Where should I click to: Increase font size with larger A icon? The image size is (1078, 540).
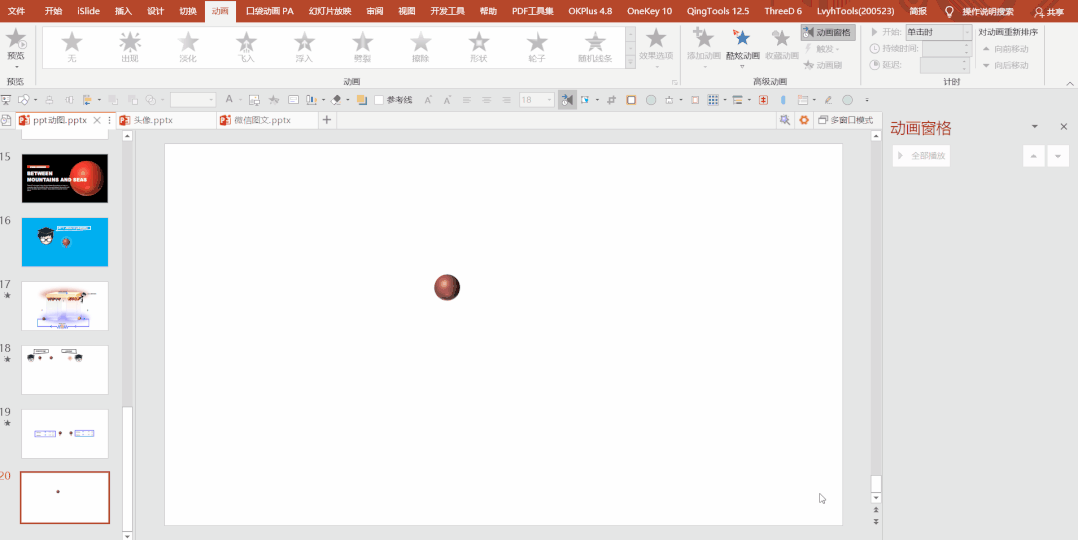428,100
